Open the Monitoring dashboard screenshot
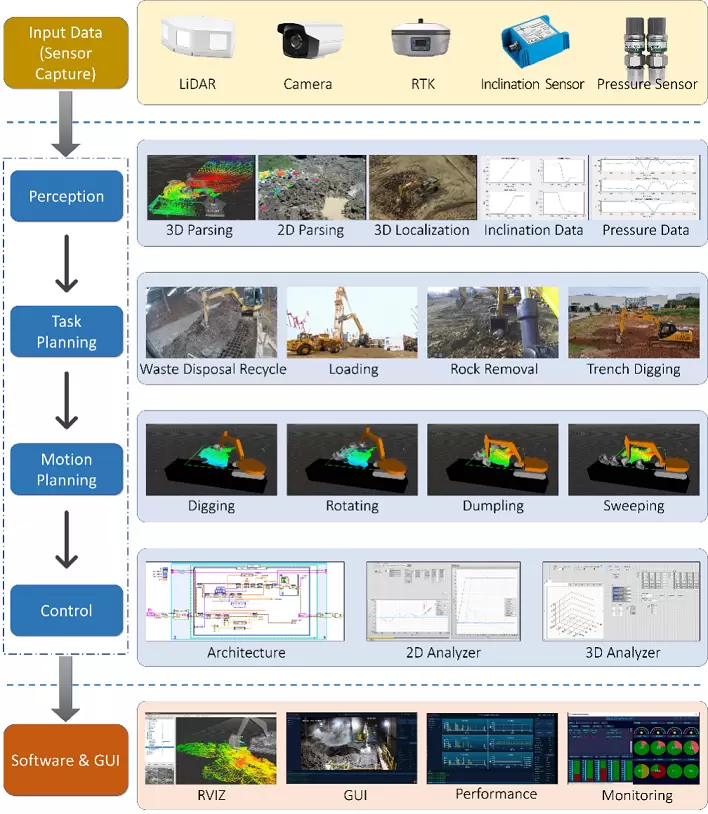 click(636, 748)
